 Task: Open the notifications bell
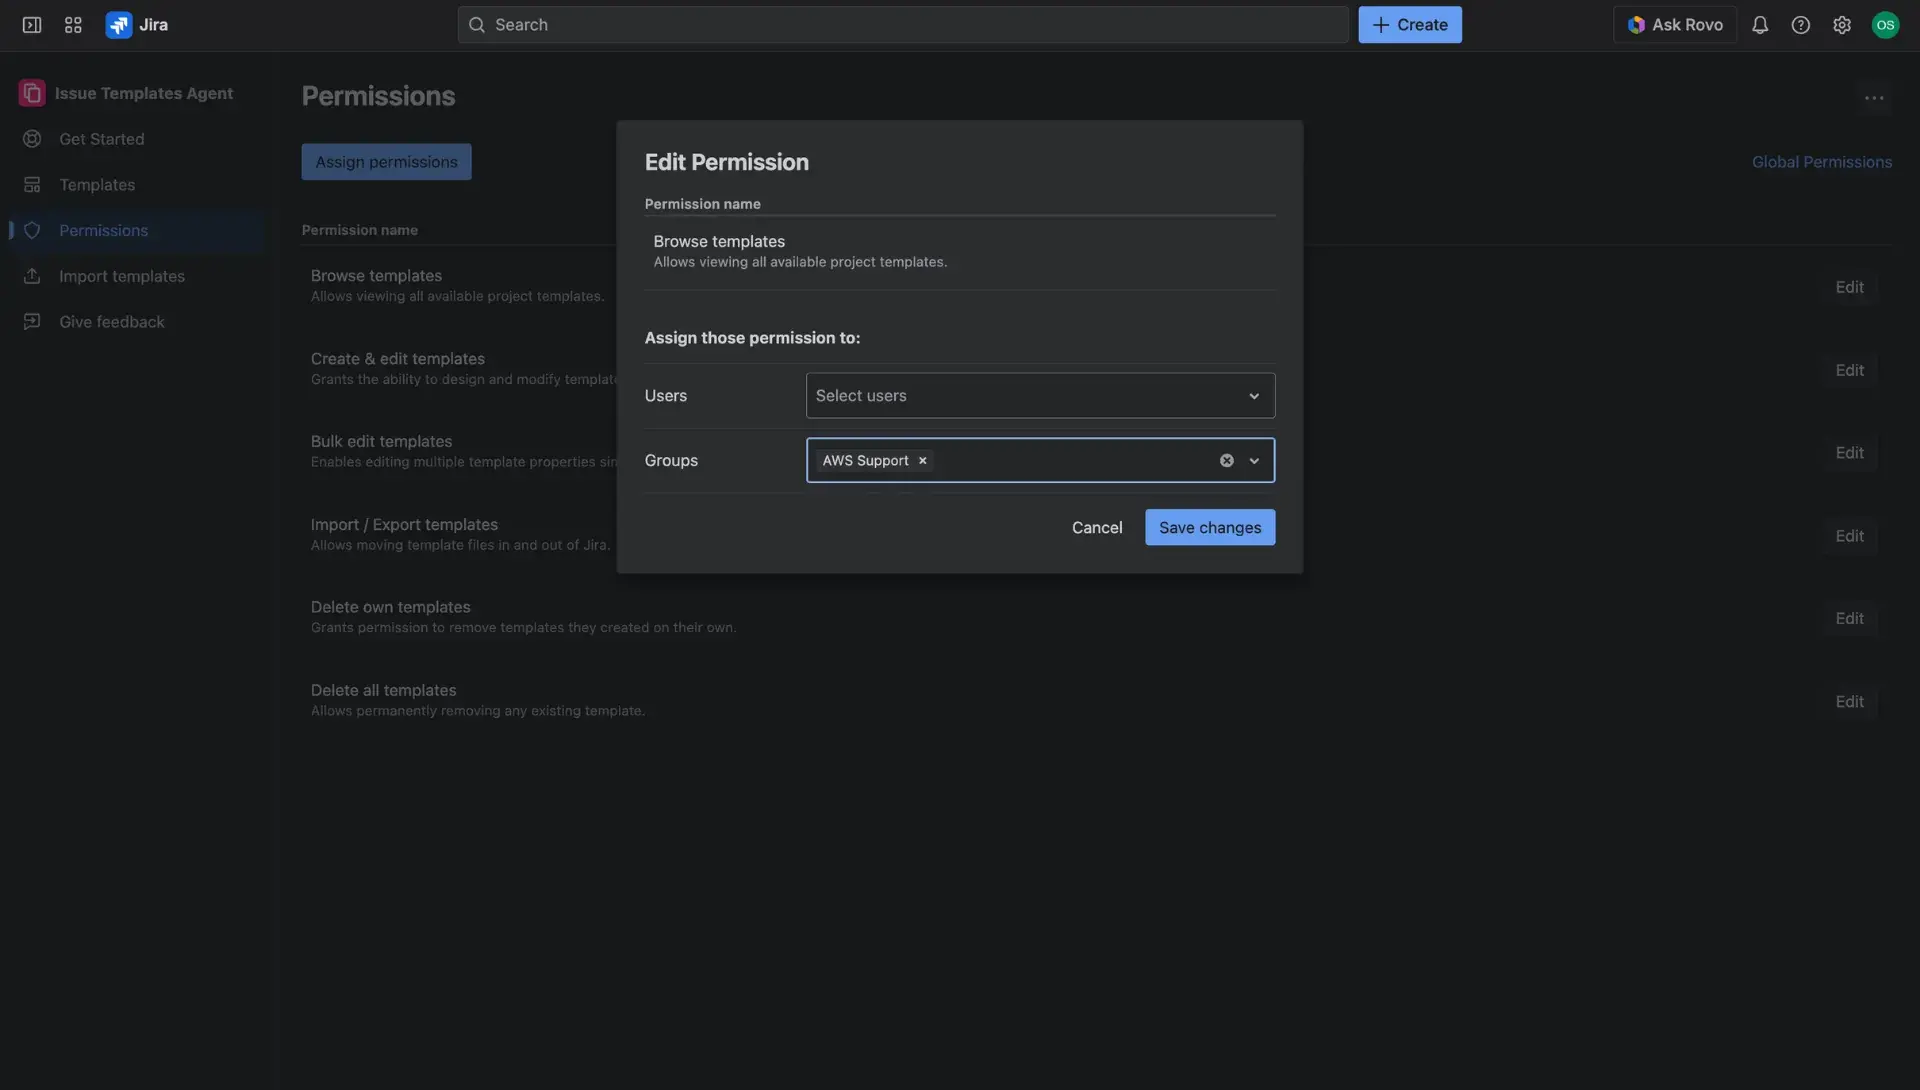tap(1760, 24)
